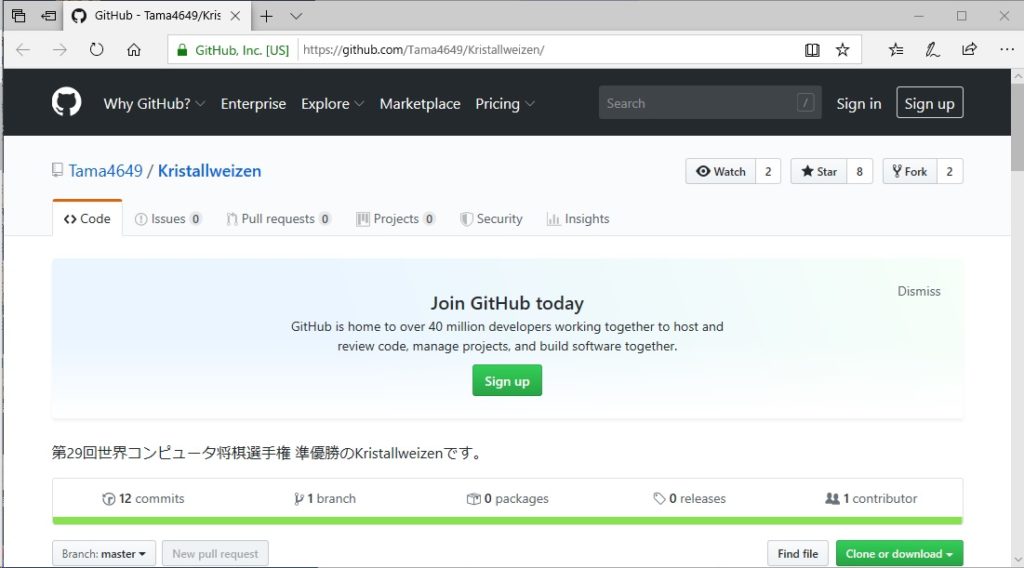Screen dimensions: 1024x568
Task: Open the Branch: master dropdown
Action: pyautogui.click(x=104, y=554)
